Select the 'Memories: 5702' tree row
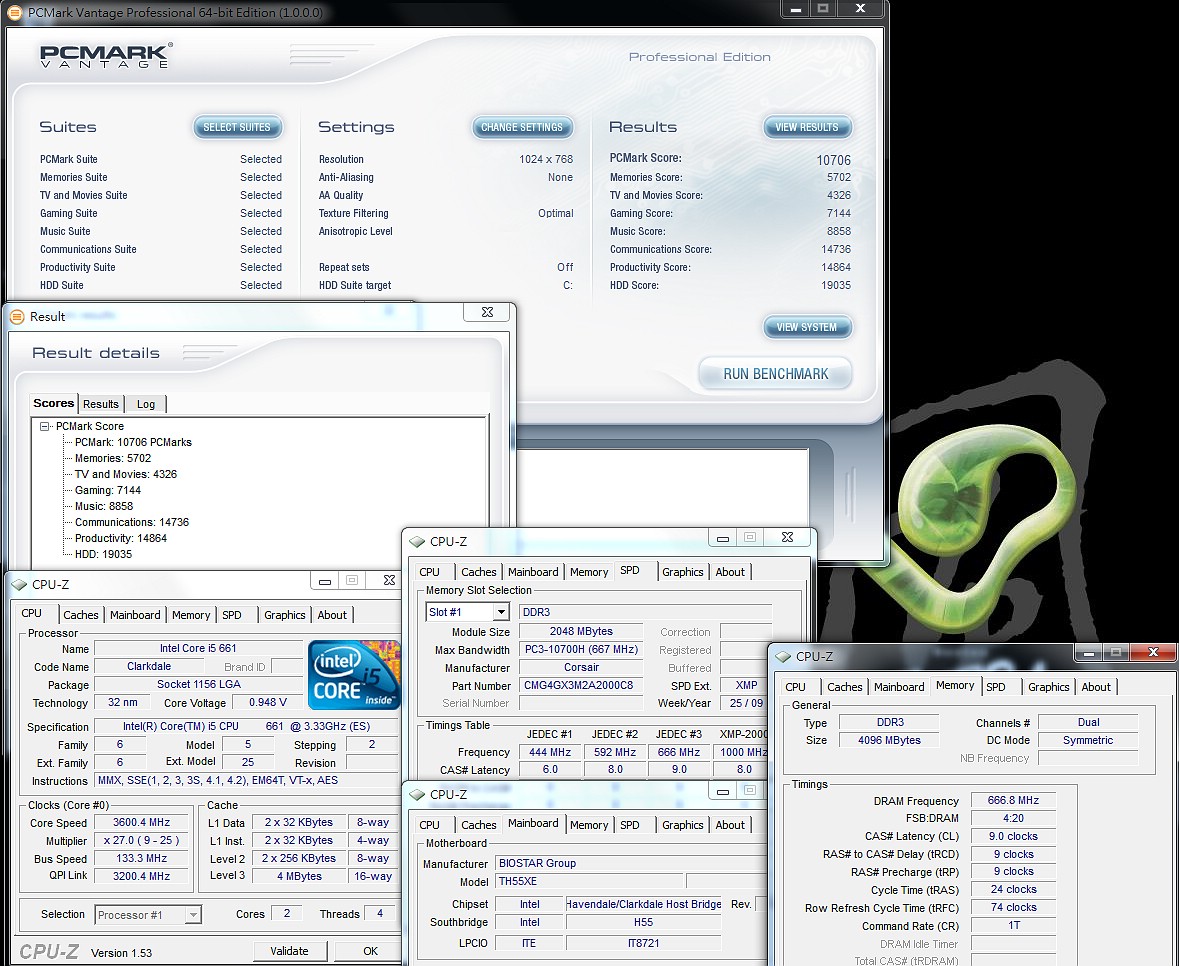The height and width of the screenshot is (966, 1179). point(113,459)
